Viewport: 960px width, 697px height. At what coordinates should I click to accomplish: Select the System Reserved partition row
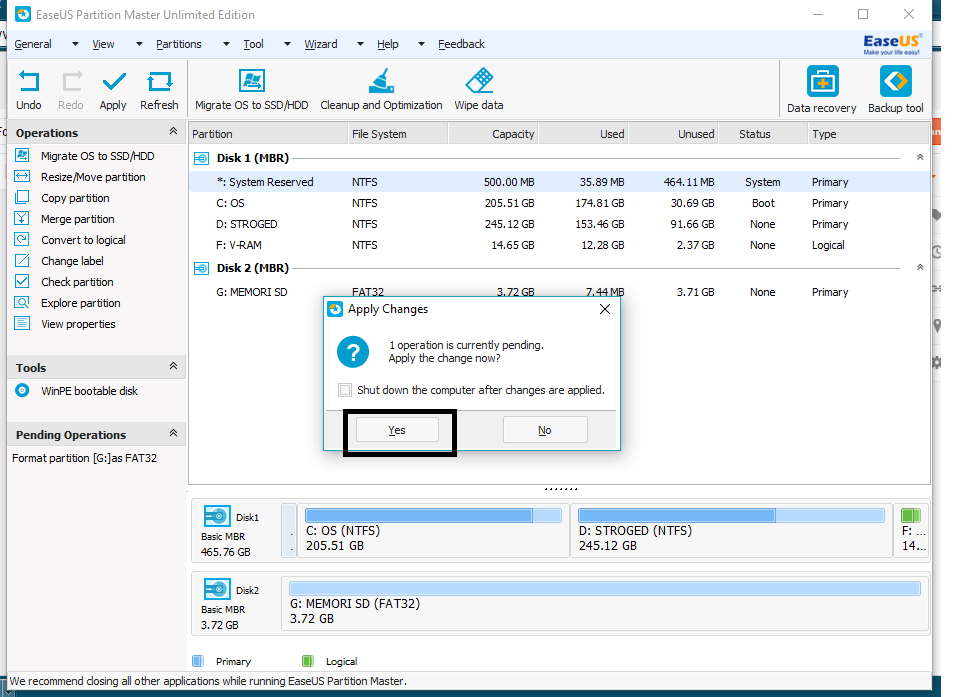(560, 182)
